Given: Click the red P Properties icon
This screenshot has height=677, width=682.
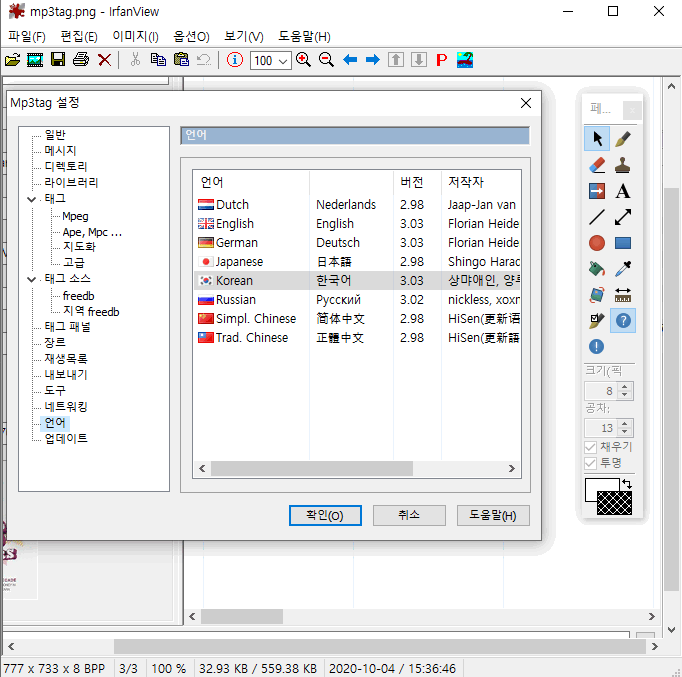Looking at the screenshot, I should [441, 60].
